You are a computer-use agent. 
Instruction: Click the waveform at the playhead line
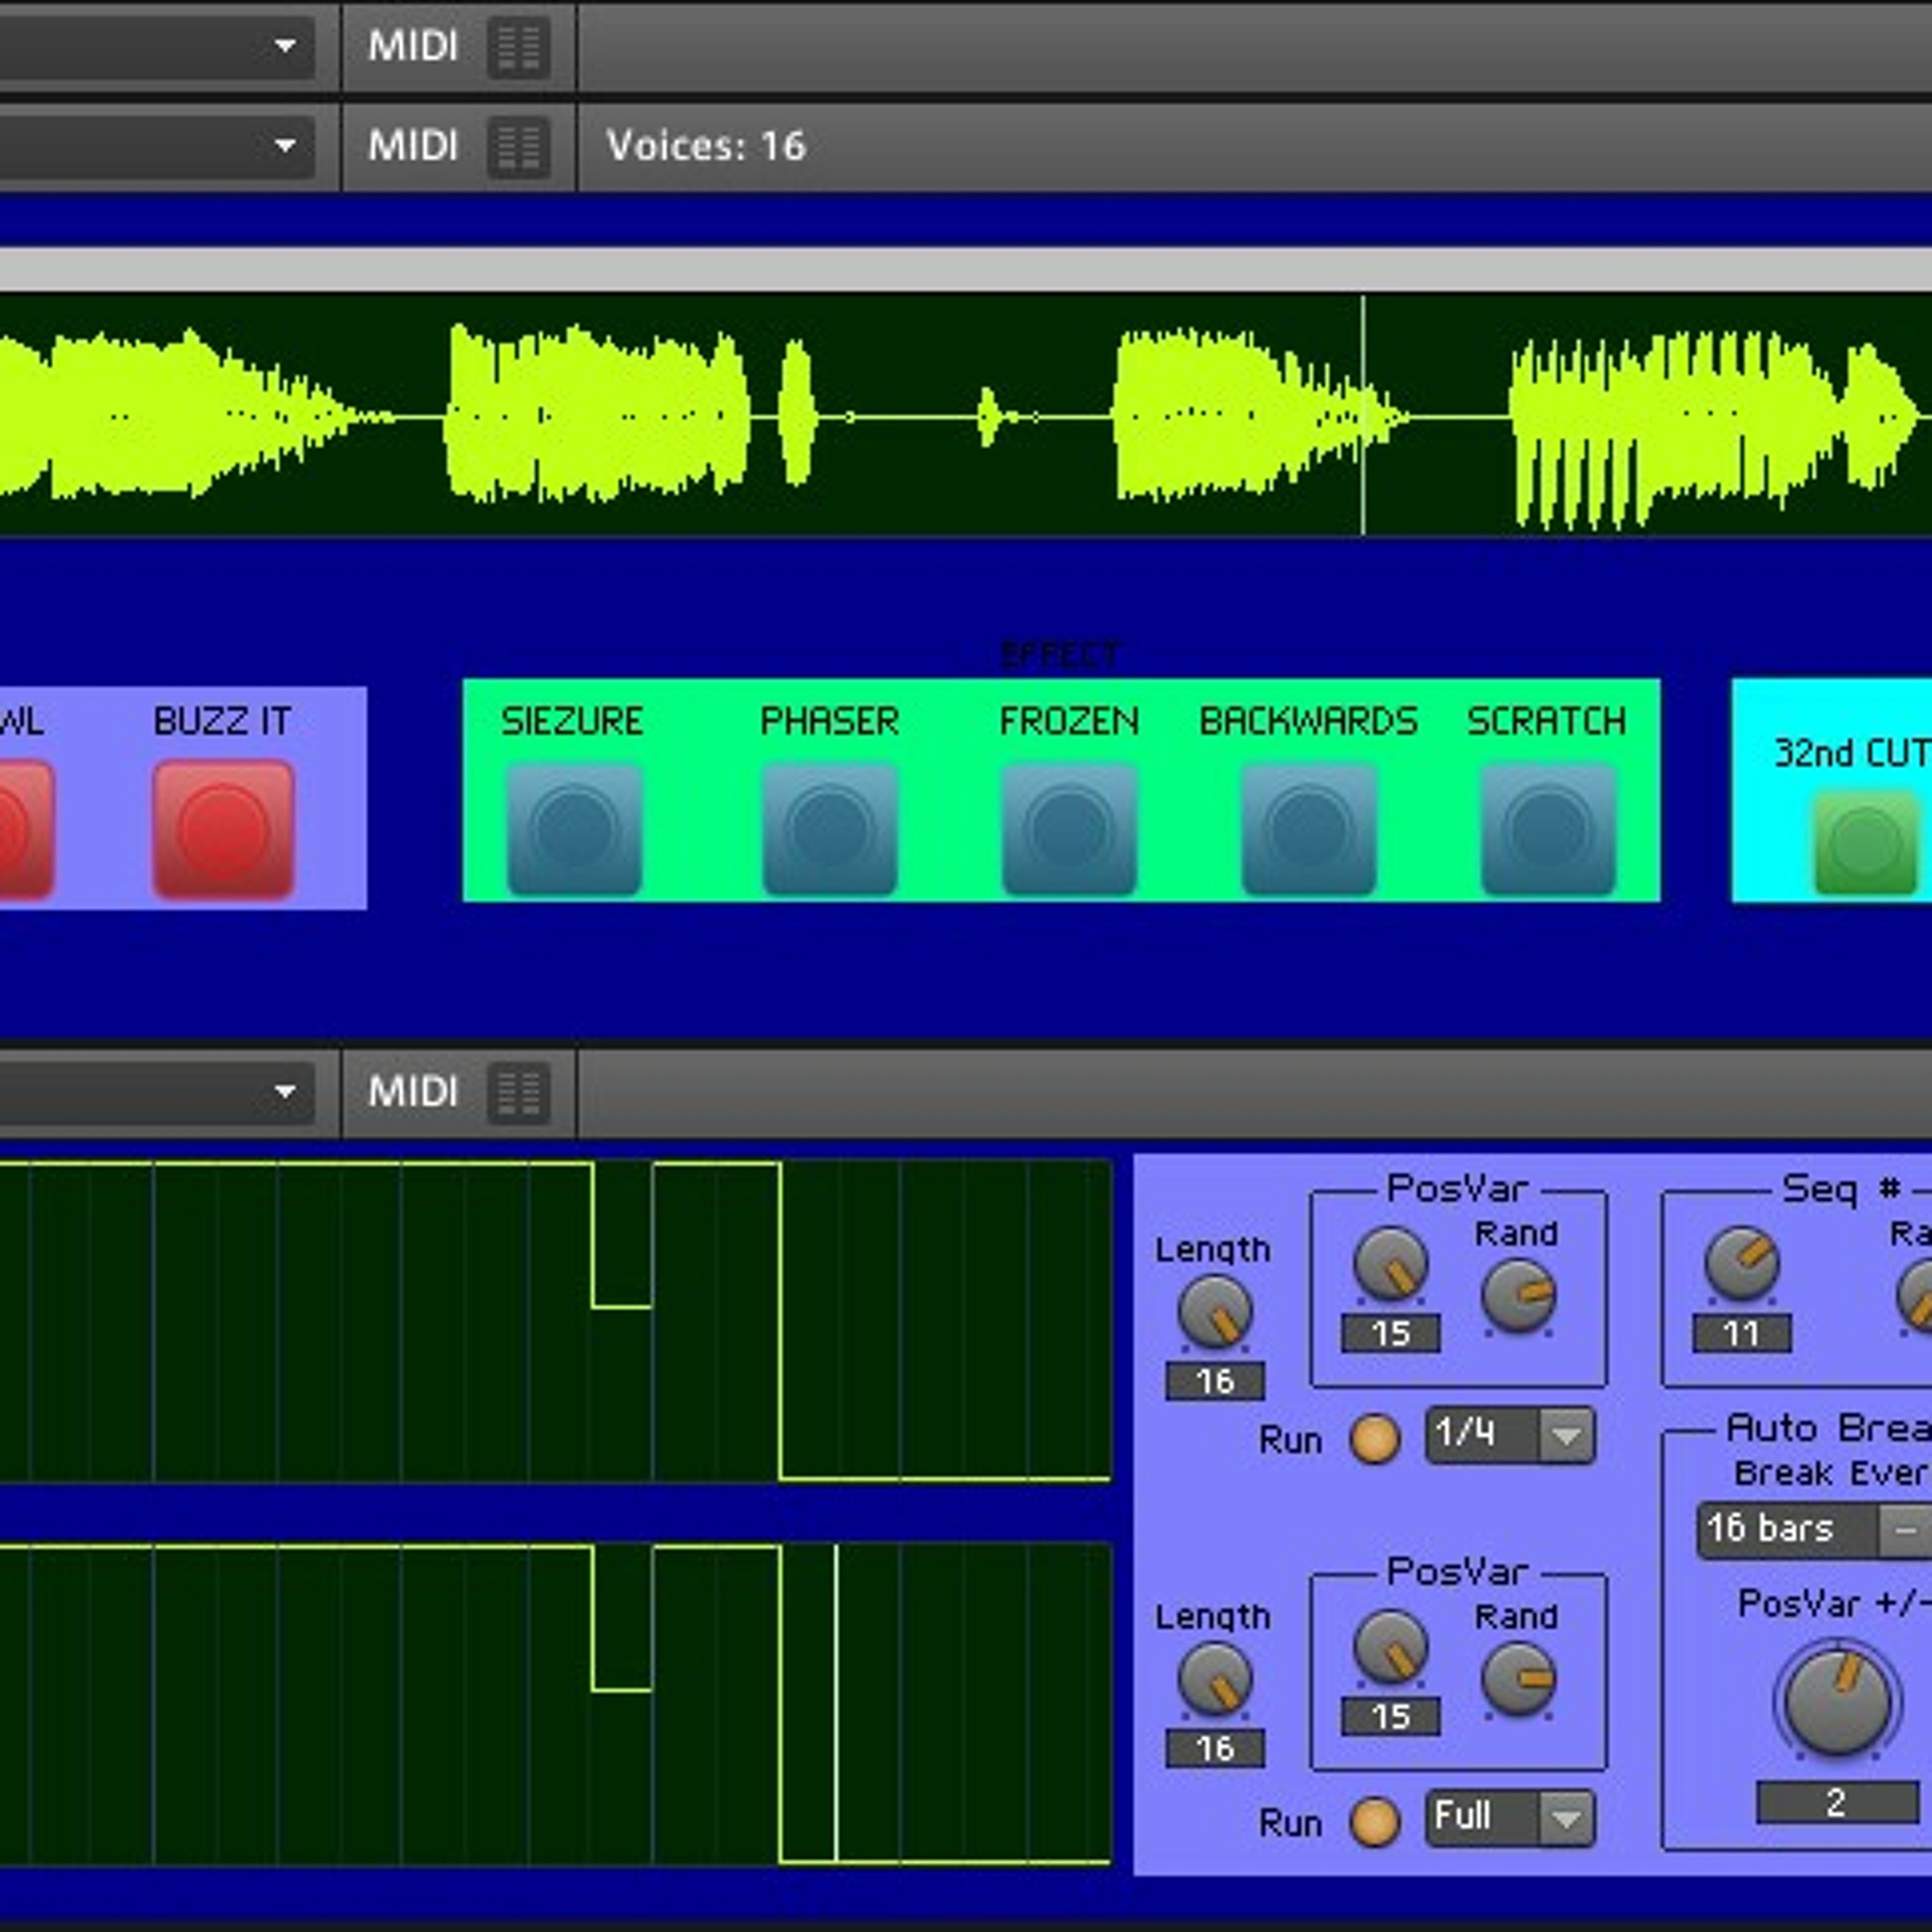tap(1362, 416)
